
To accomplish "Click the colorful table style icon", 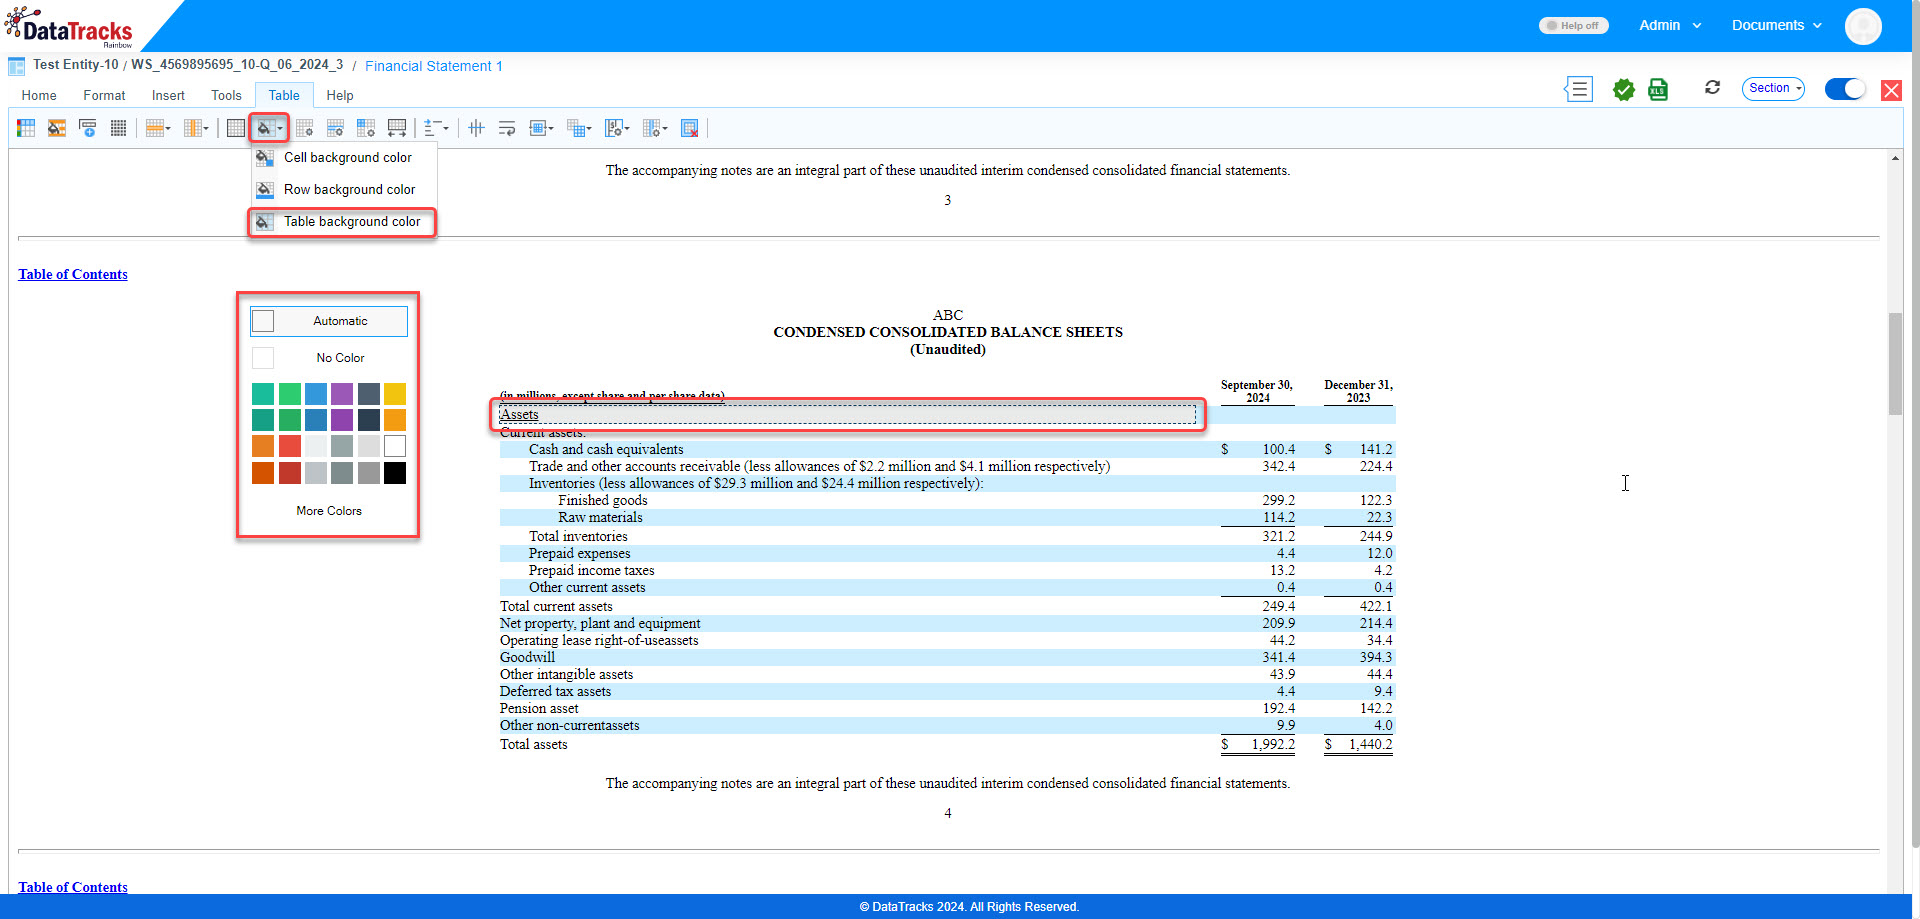I will click(x=26, y=128).
